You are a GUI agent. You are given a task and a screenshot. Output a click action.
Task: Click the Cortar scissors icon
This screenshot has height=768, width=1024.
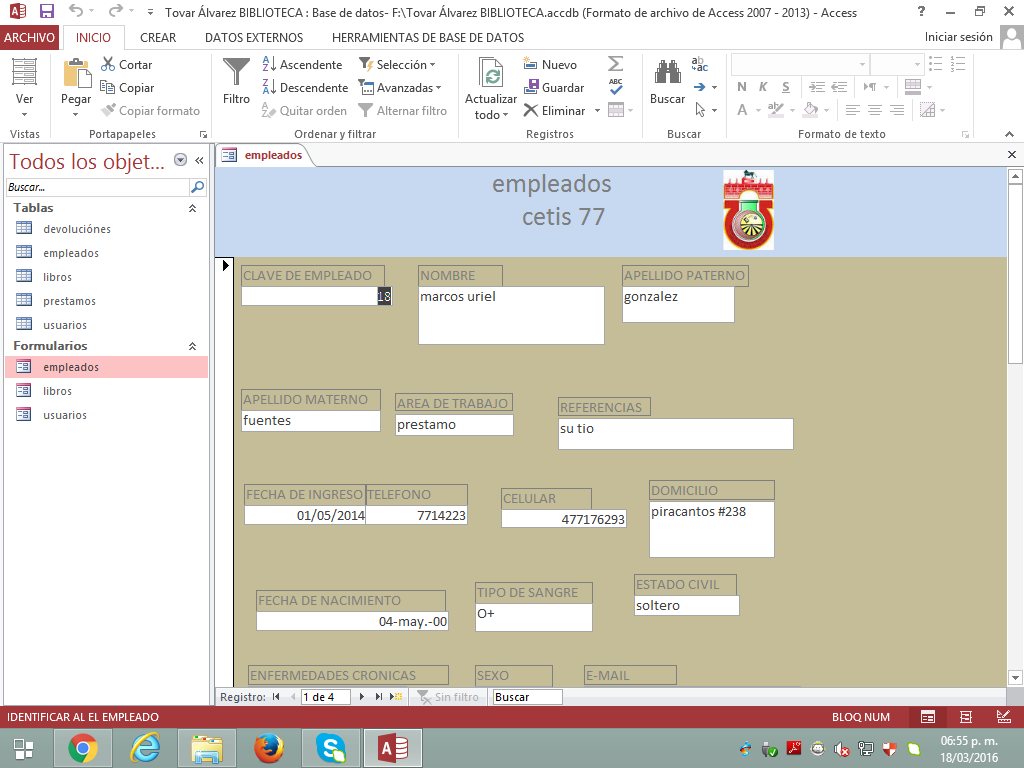pos(109,64)
